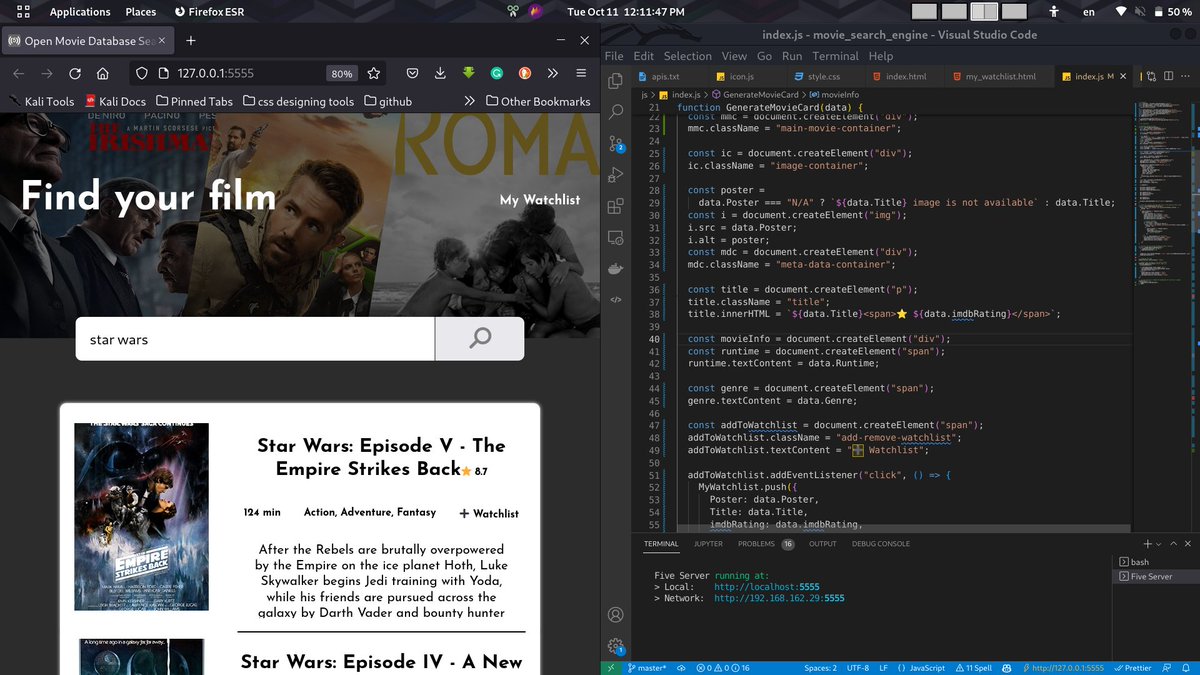Open the Terminal menu in VS Code
Viewport: 1200px width, 675px height.
(x=835, y=56)
